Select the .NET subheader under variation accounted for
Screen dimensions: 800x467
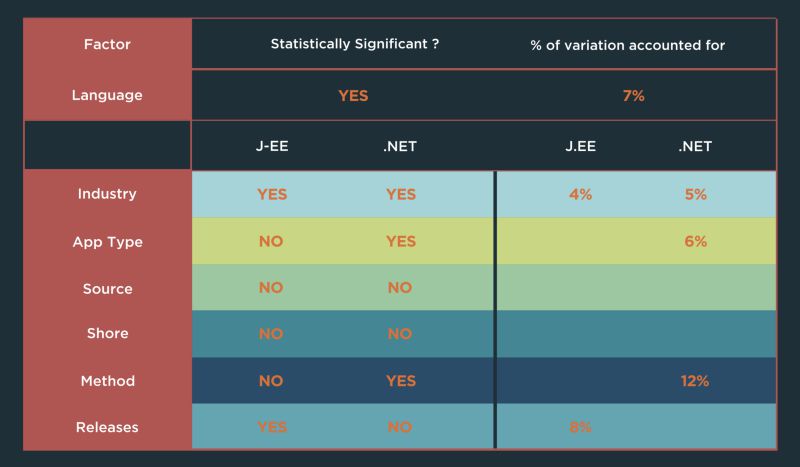695,146
